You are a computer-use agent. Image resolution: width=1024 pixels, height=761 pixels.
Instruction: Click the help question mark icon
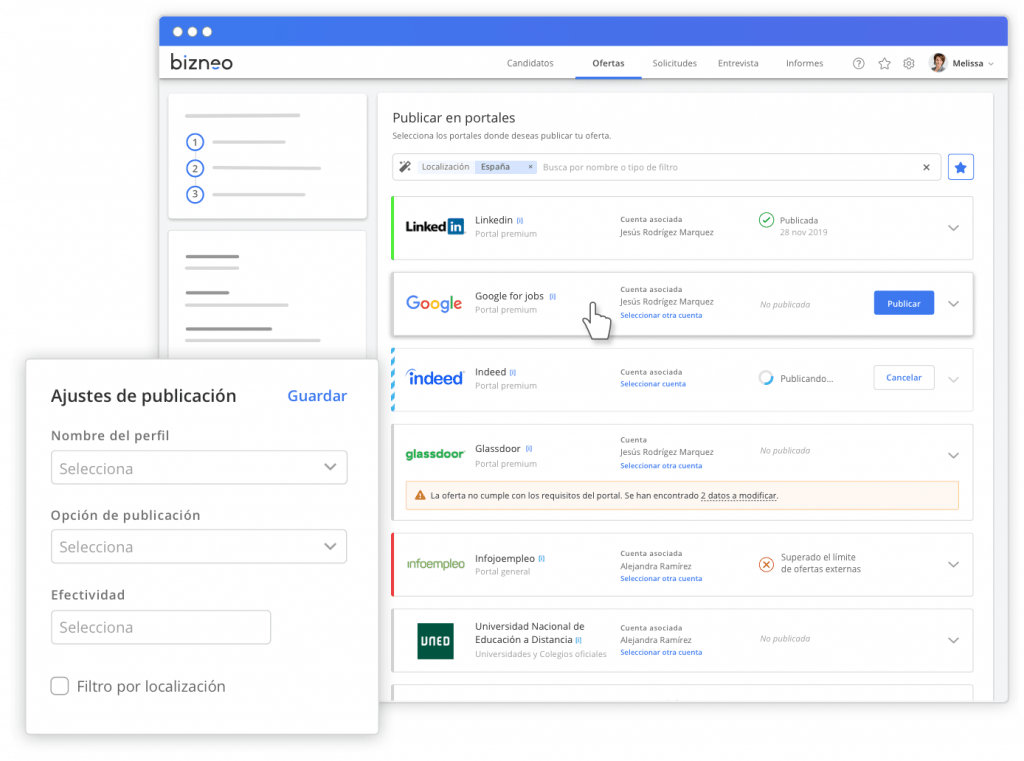pos(858,63)
